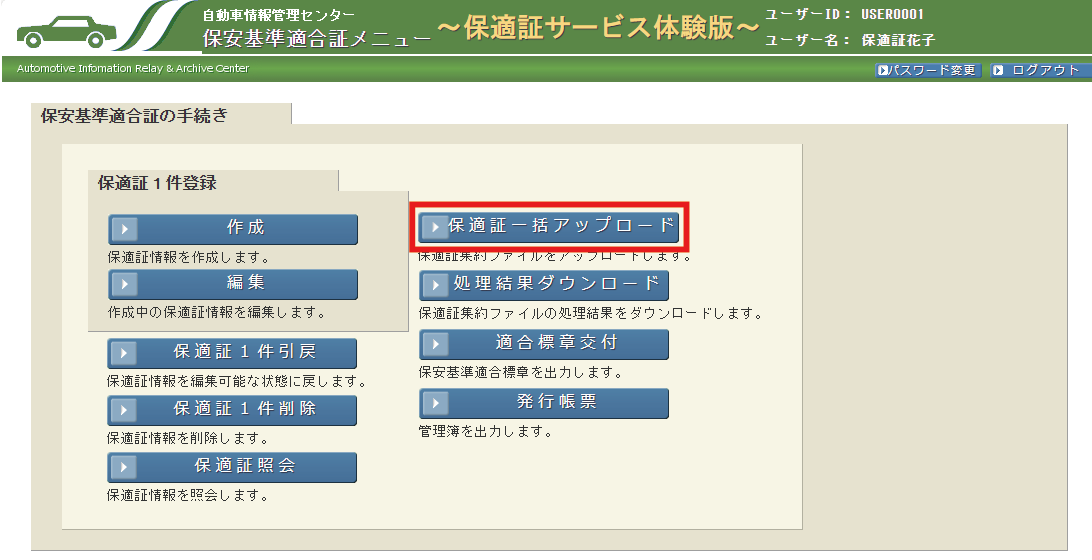The height and width of the screenshot is (560, 1092).
Task: Click 保適証一括アップロード bulk upload button
Action: click(x=549, y=227)
